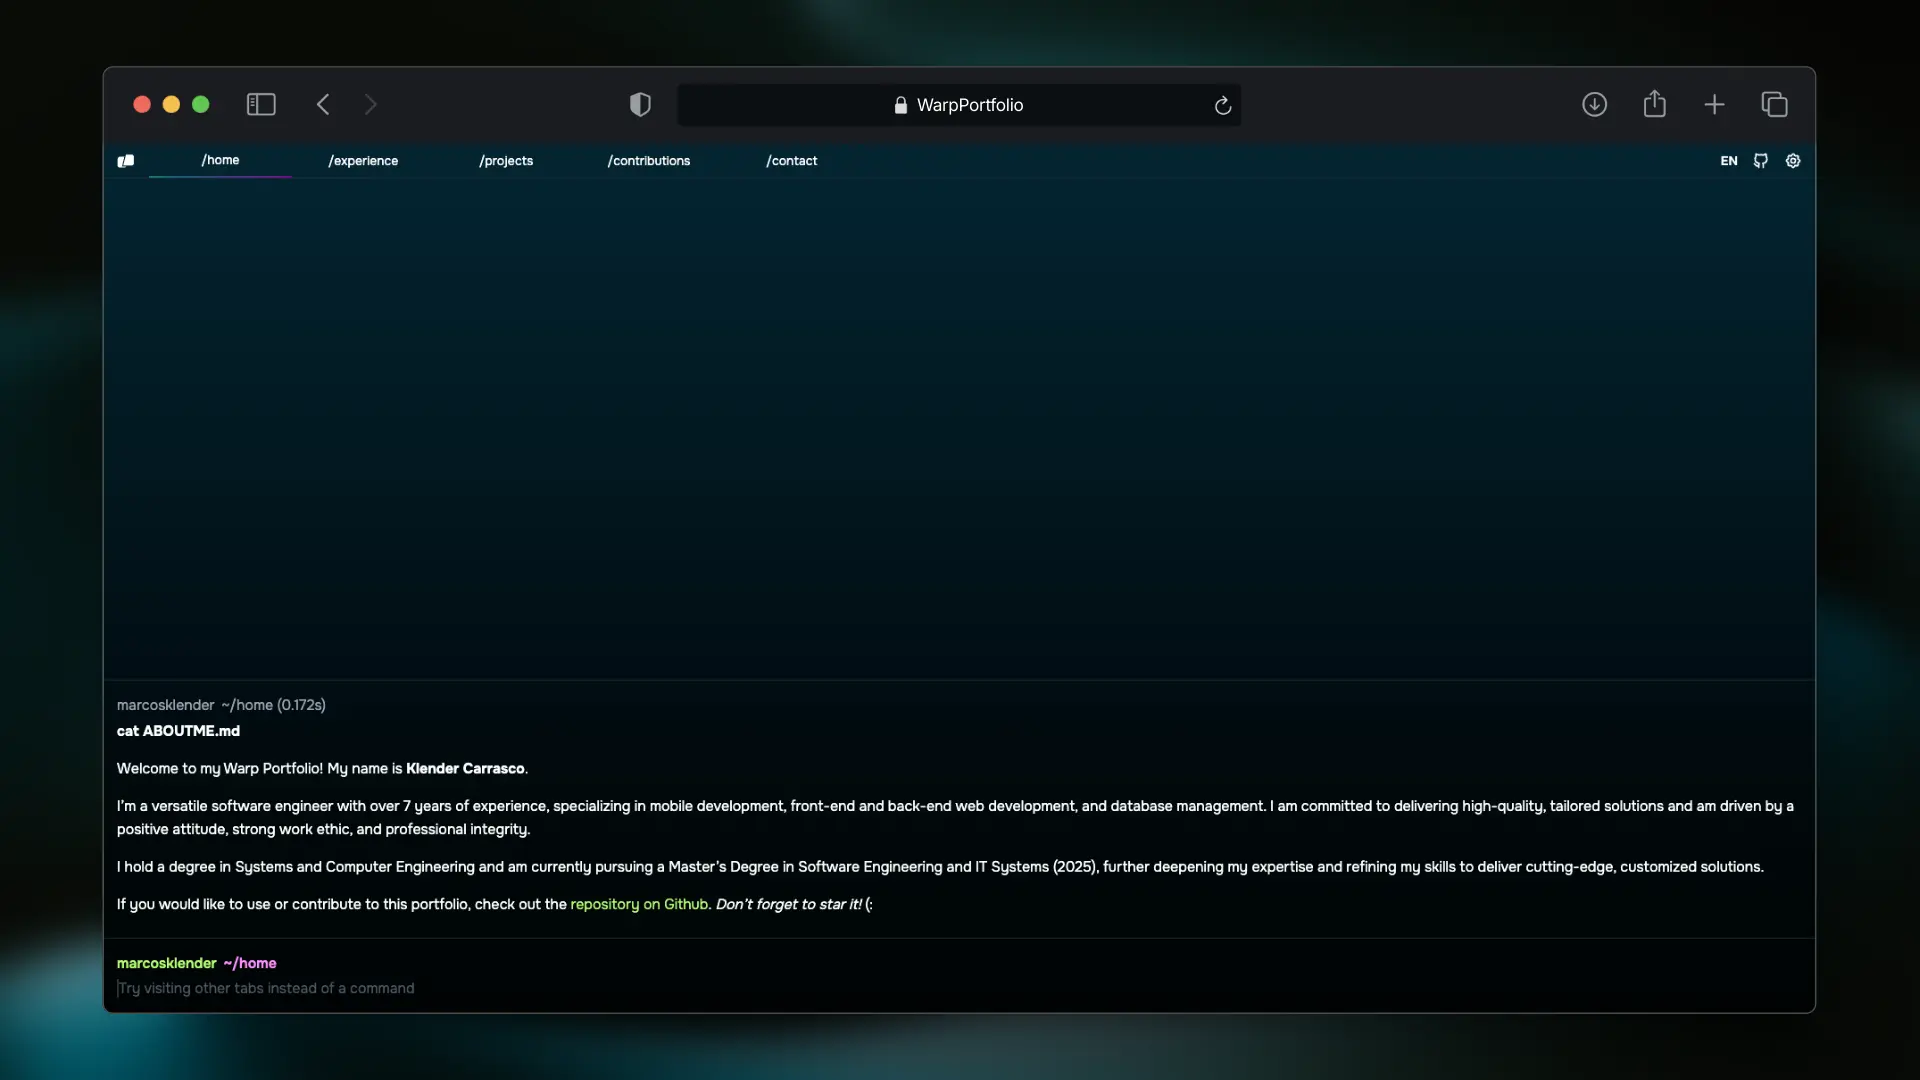Go to the /contact section
This screenshot has width=1920, height=1080.
coord(791,160)
